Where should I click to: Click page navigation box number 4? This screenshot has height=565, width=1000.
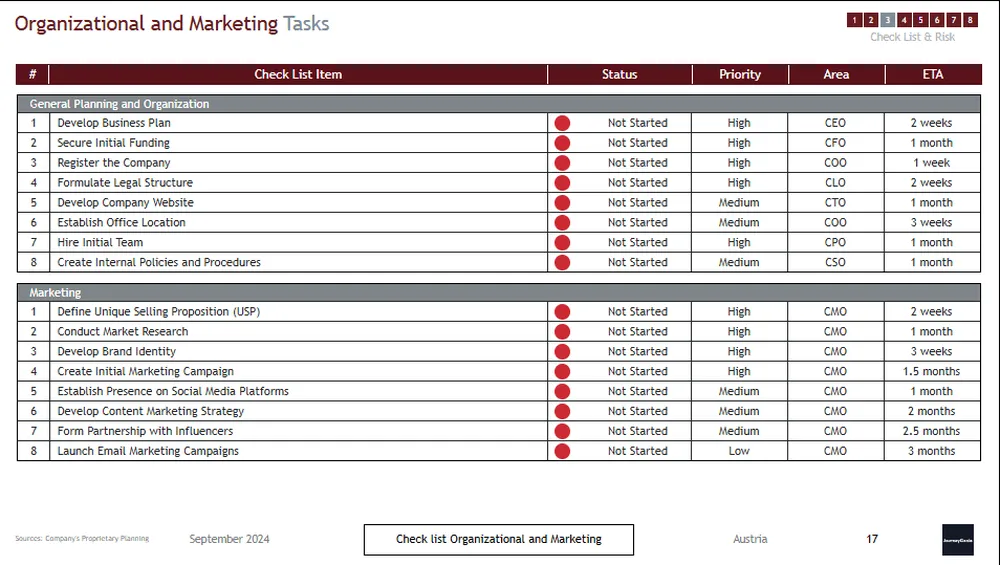click(x=904, y=20)
